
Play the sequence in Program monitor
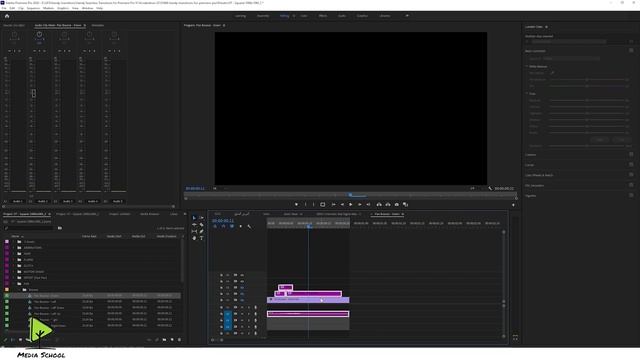pyautogui.click(x=351, y=204)
